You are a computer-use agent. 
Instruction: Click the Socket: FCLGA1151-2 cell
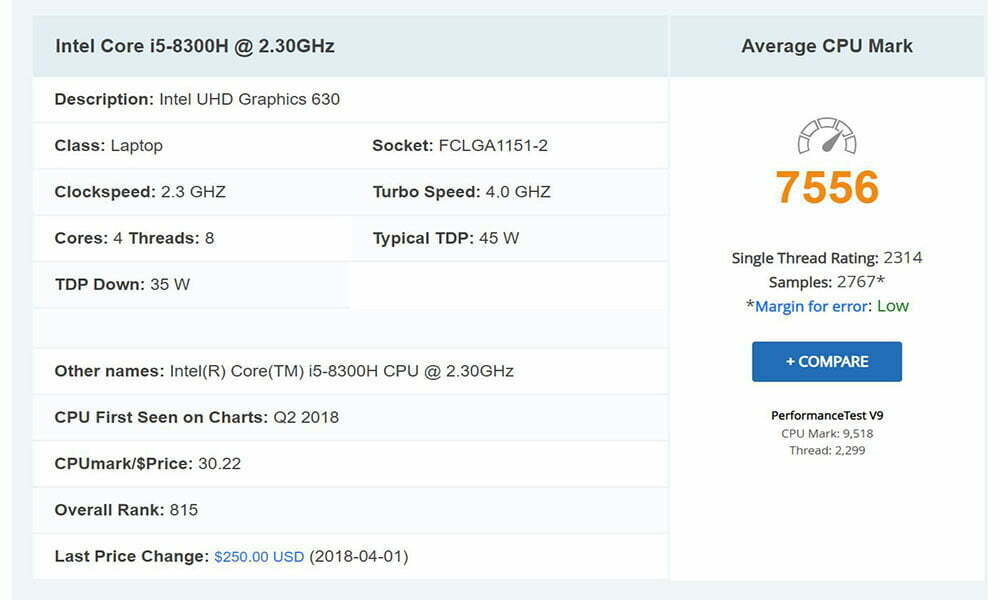coord(509,145)
